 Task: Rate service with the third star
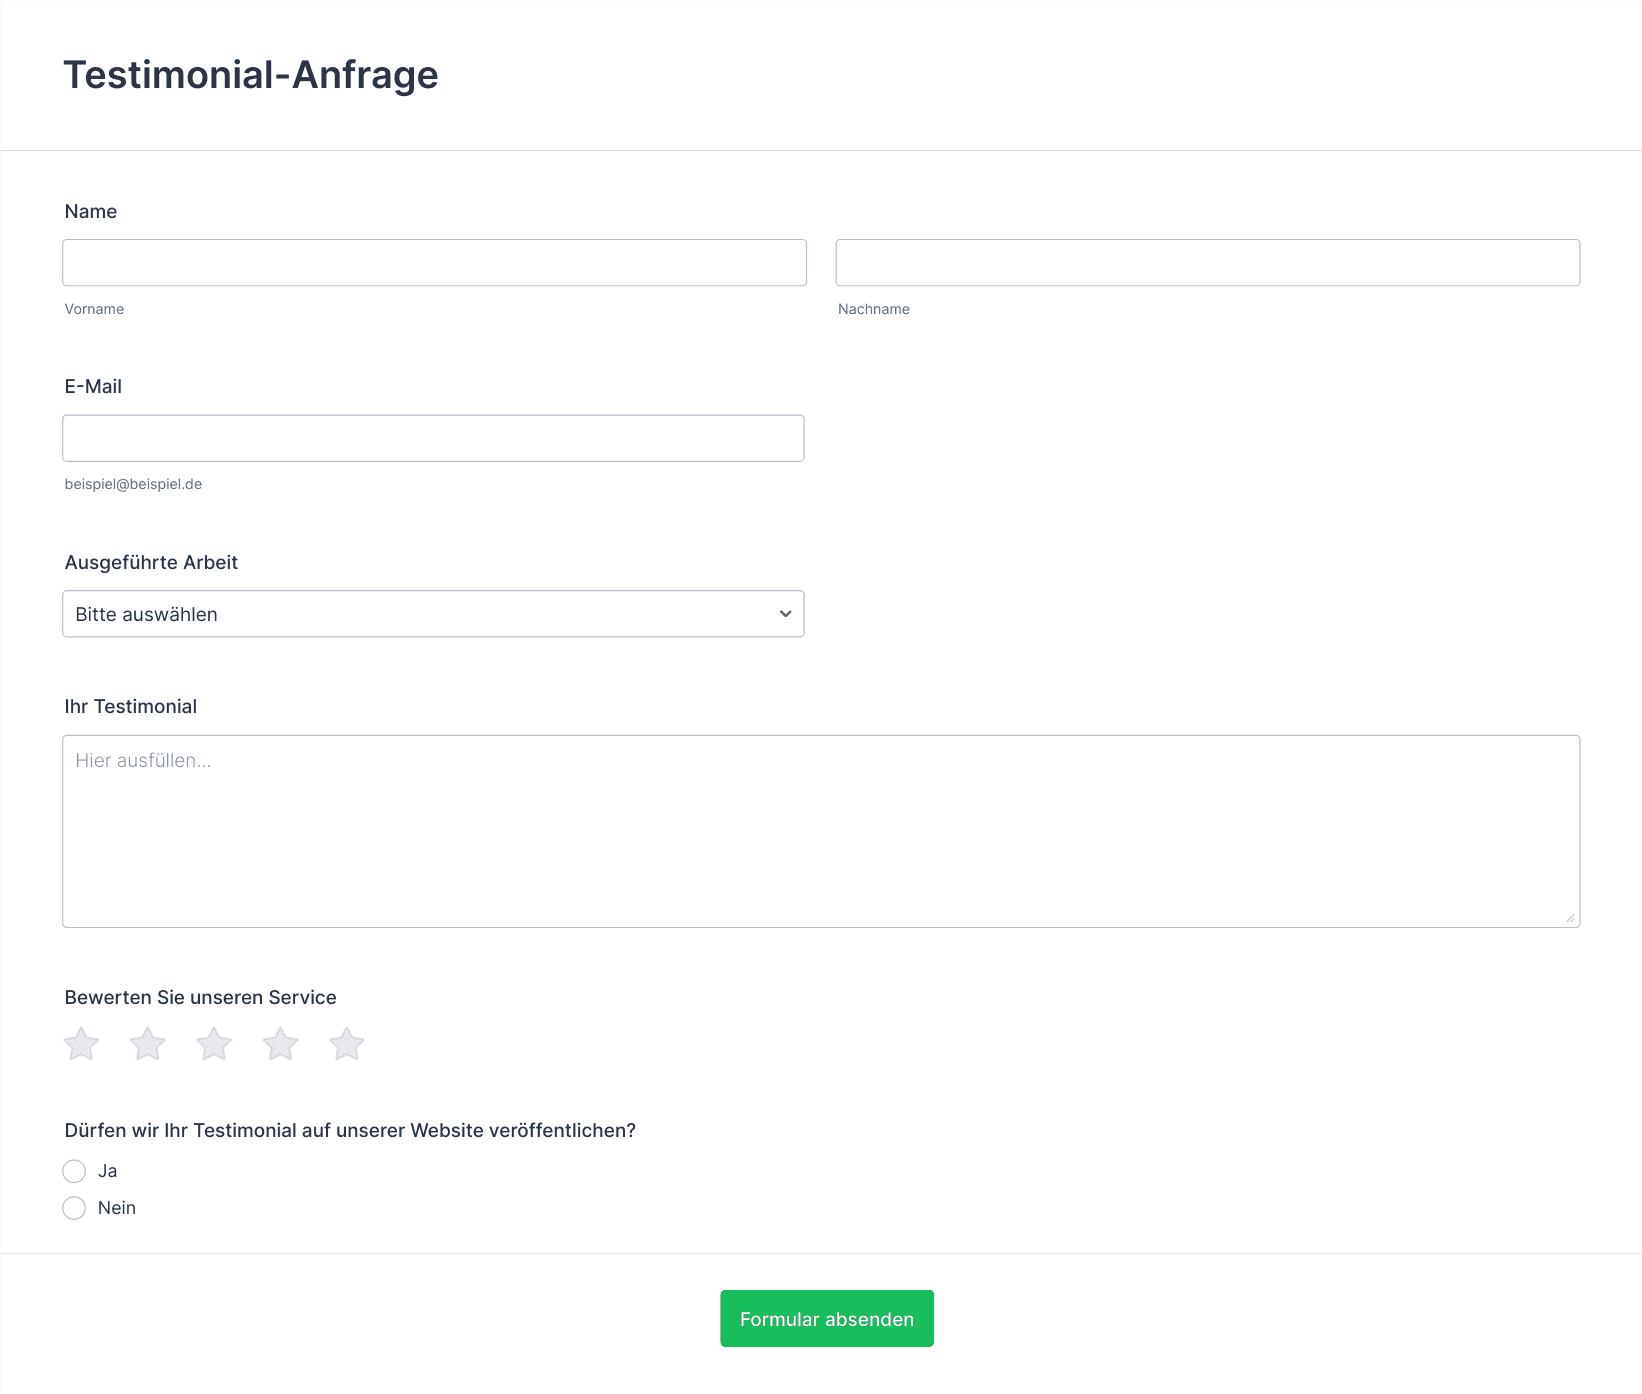[x=214, y=1044]
